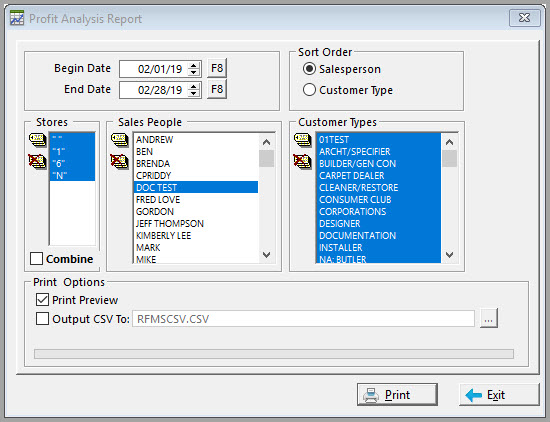This screenshot has width=550, height=422.
Task: Open the CSV file browse (...) button
Action: coord(489,319)
